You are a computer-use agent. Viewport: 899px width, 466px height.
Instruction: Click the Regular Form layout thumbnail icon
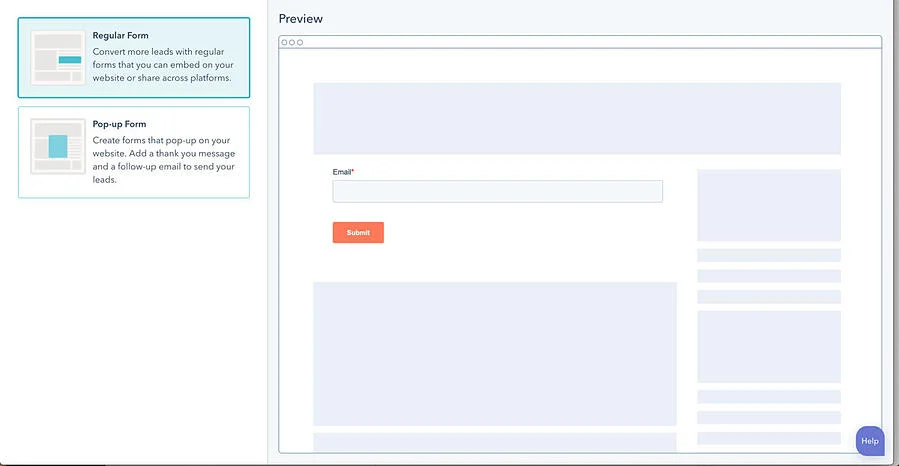[58, 58]
